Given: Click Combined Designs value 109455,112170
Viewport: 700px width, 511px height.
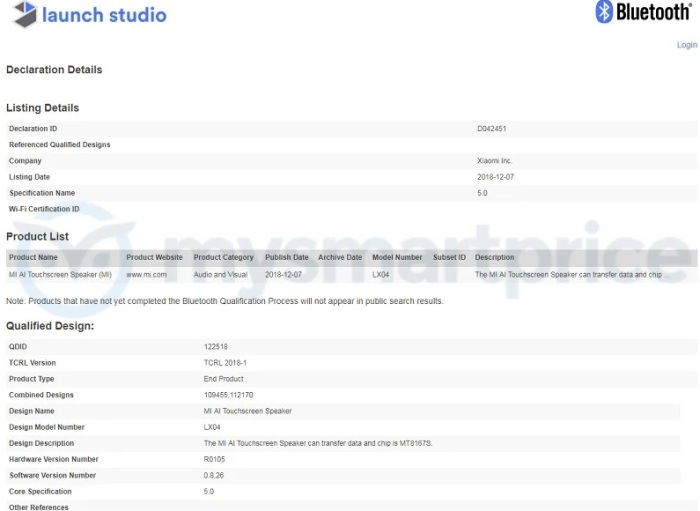Looking at the screenshot, I should tap(229, 395).
